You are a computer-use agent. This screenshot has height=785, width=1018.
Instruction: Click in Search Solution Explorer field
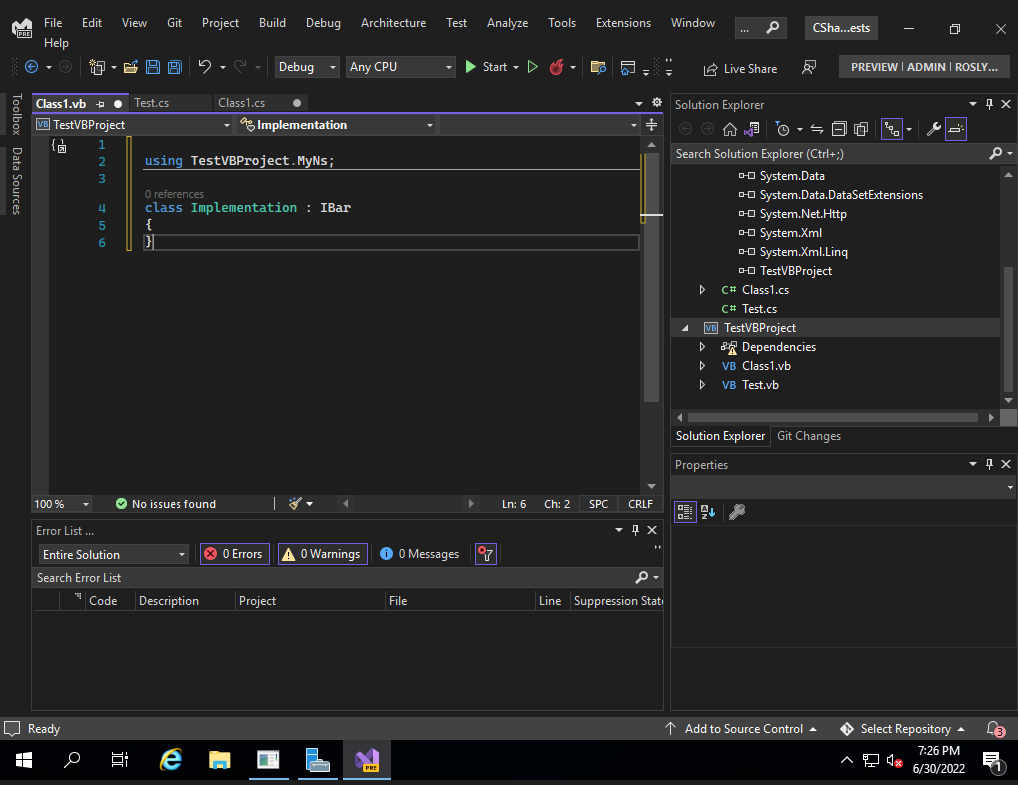[831, 154]
